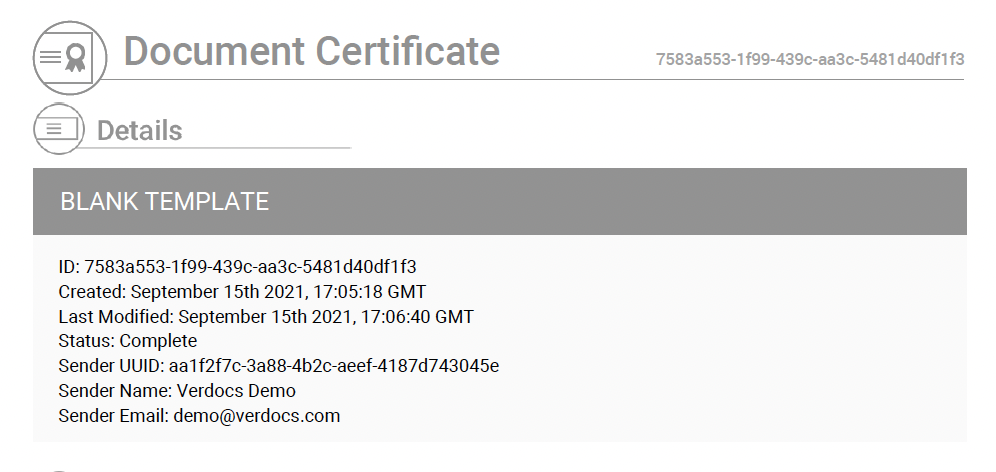996x472 pixels.
Task: Click the Created date September 15th 17:05:18
Action: pyautogui.click(x=278, y=292)
